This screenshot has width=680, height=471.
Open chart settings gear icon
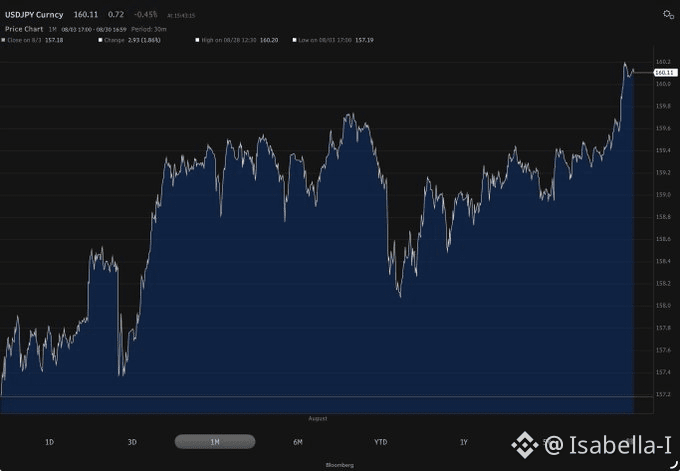pos(668,15)
